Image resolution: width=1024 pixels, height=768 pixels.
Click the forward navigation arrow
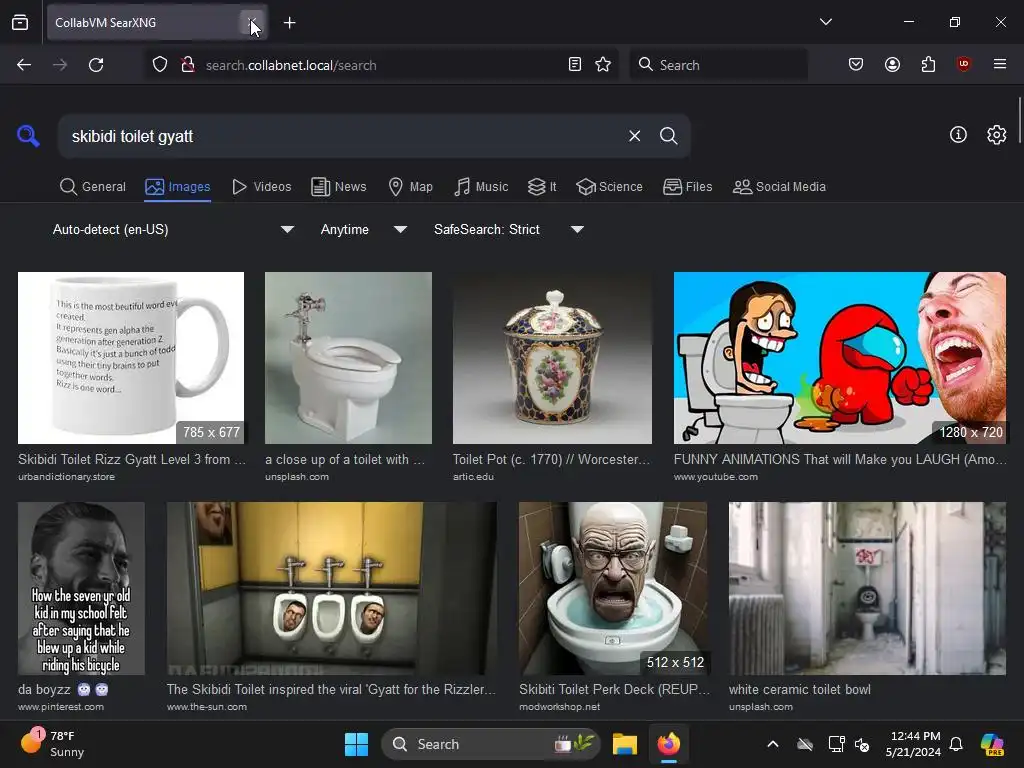(60, 65)
